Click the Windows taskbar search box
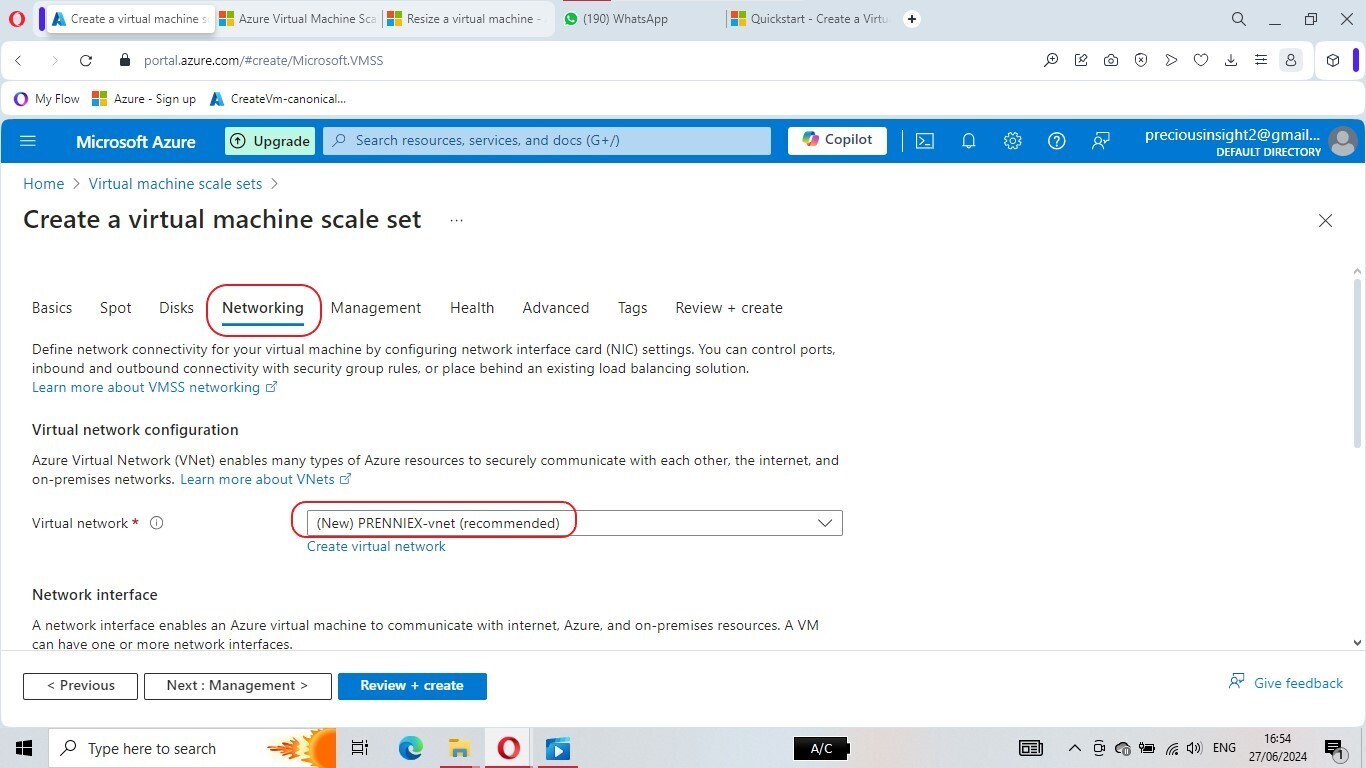This screenshot has height=768, width=1366. (192, 748)
